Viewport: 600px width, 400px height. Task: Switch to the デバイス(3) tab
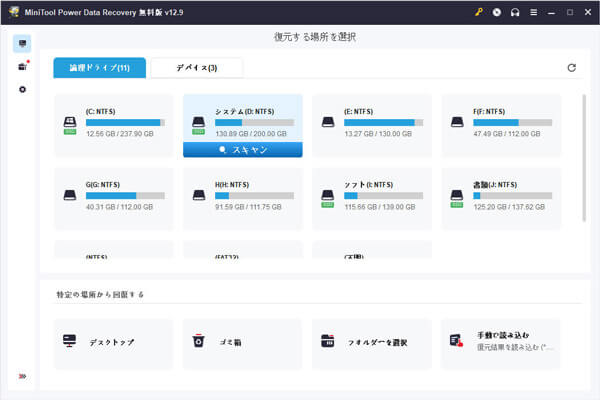(x=197, y=68)
